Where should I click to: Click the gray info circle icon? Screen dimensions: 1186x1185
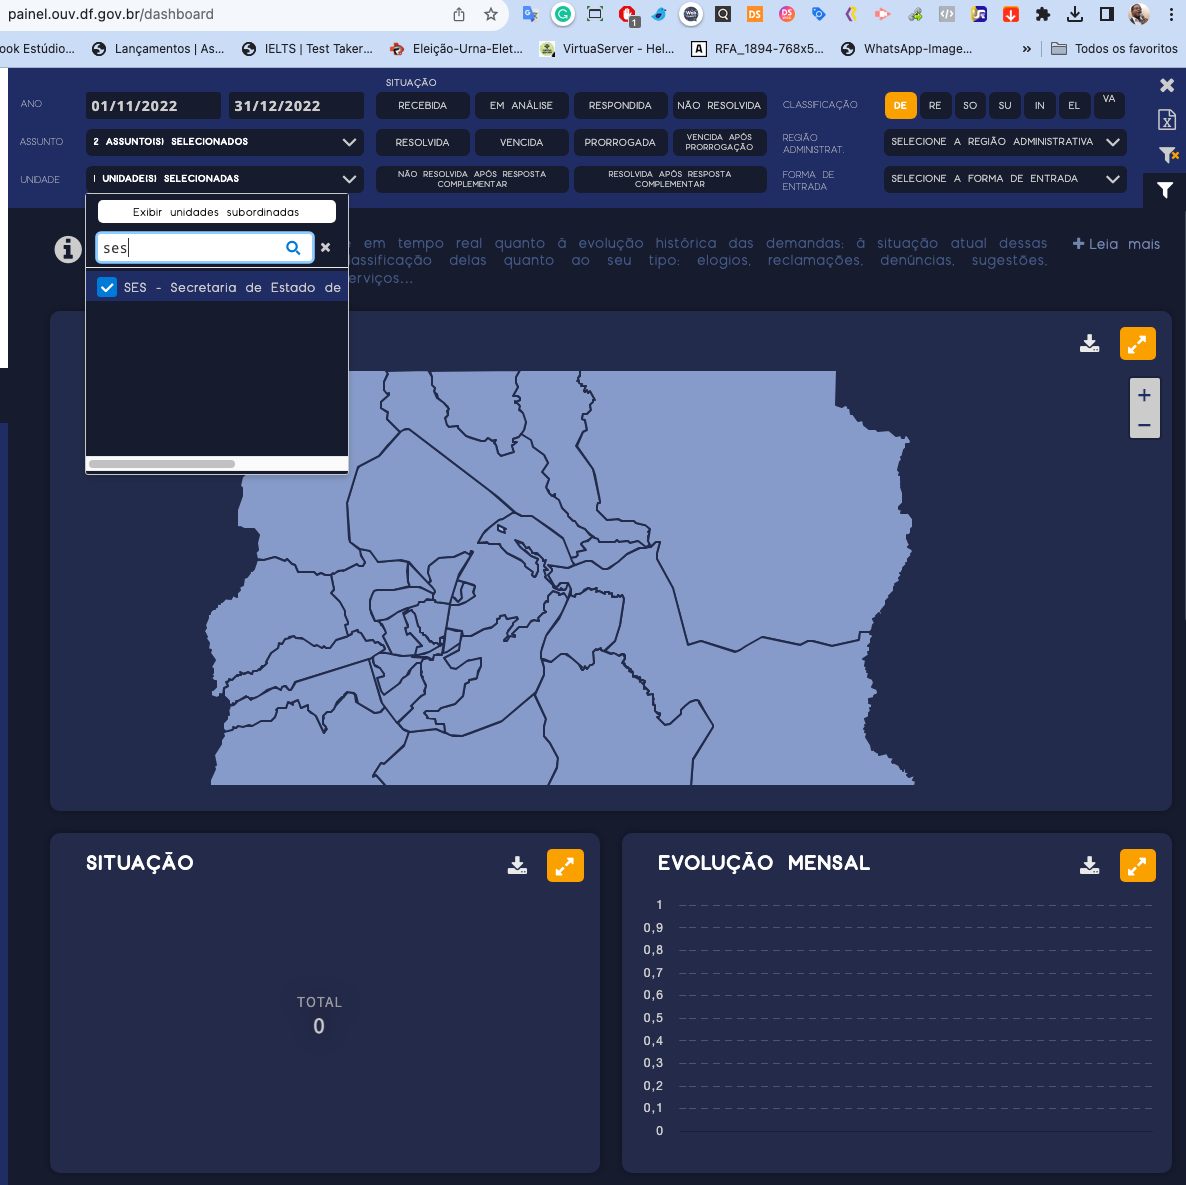[68, 249]
